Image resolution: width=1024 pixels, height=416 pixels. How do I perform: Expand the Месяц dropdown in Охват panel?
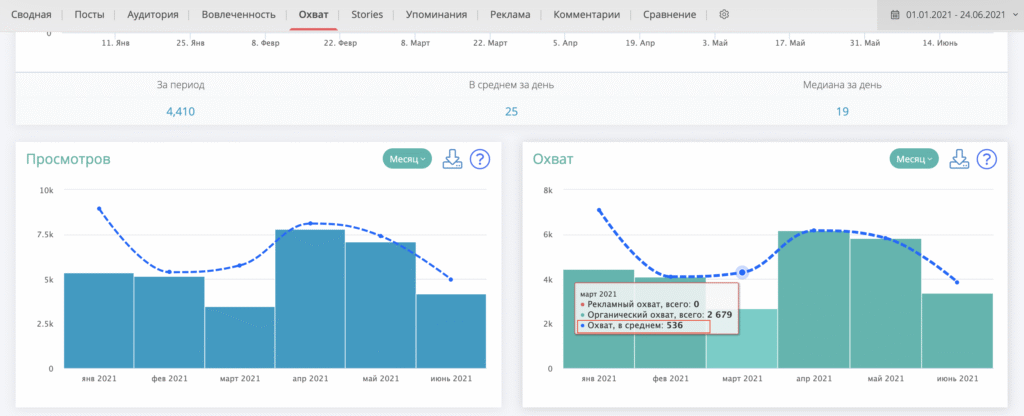point(915,159)
